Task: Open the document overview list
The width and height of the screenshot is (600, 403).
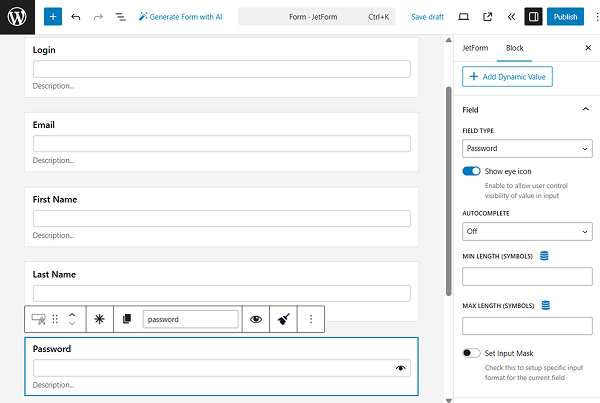Action: click(x=120, y=17)
